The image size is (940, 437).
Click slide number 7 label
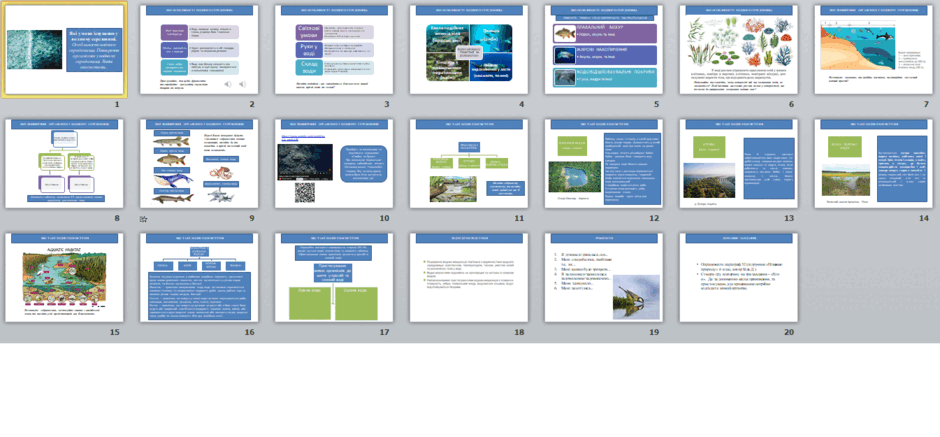click(927, 104)
